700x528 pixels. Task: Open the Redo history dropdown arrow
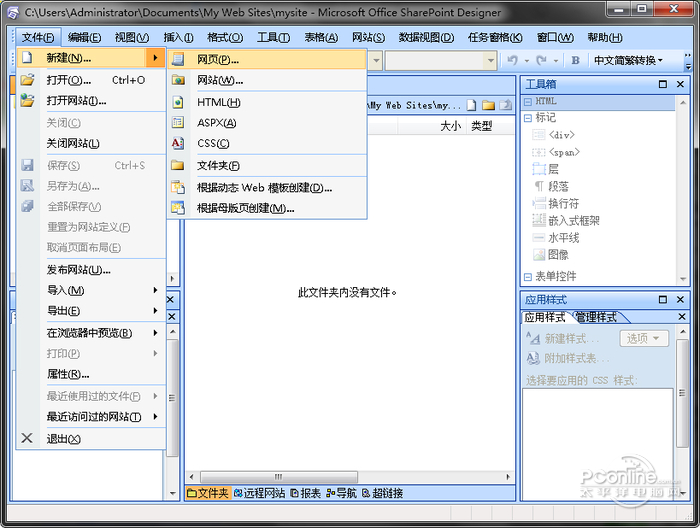click(555, 61)
